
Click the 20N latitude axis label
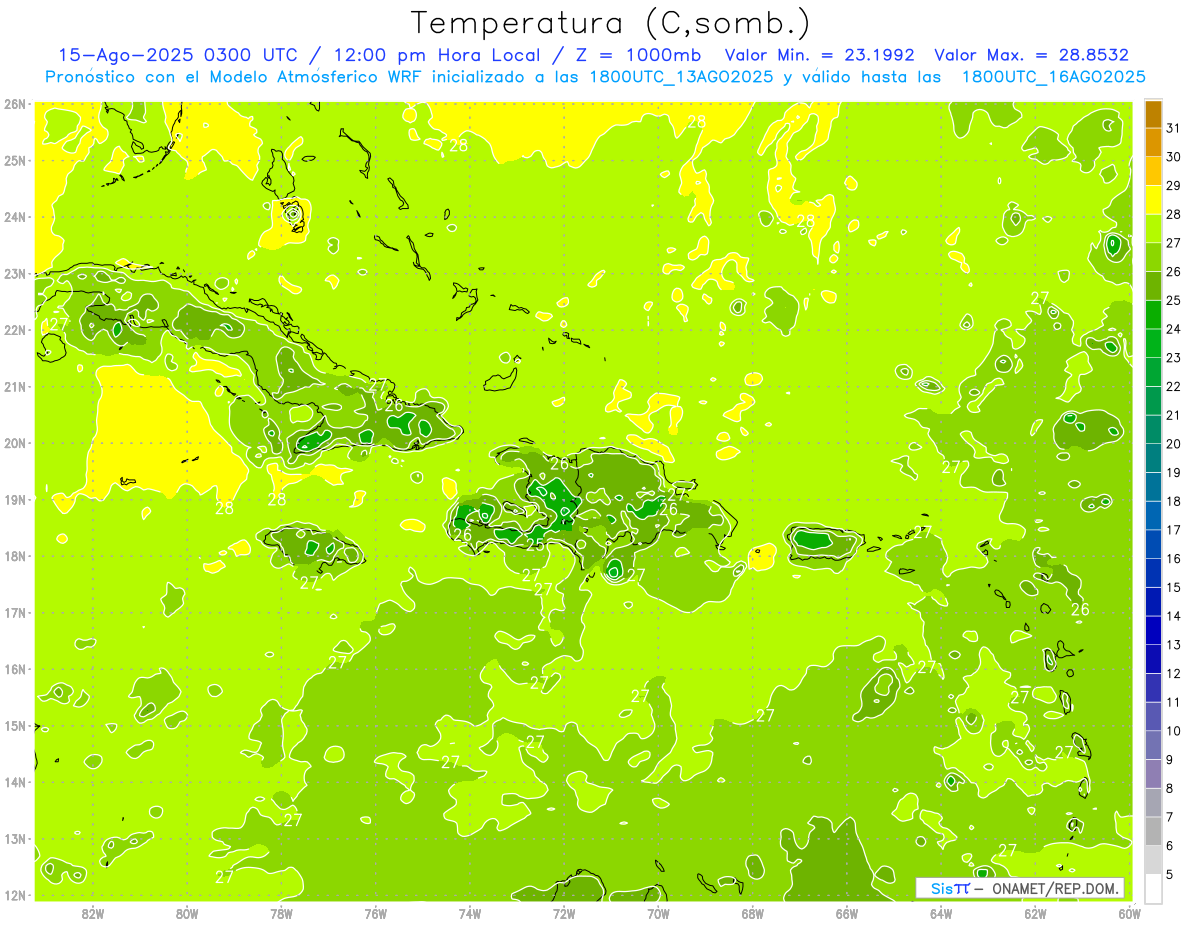(14, 443)
